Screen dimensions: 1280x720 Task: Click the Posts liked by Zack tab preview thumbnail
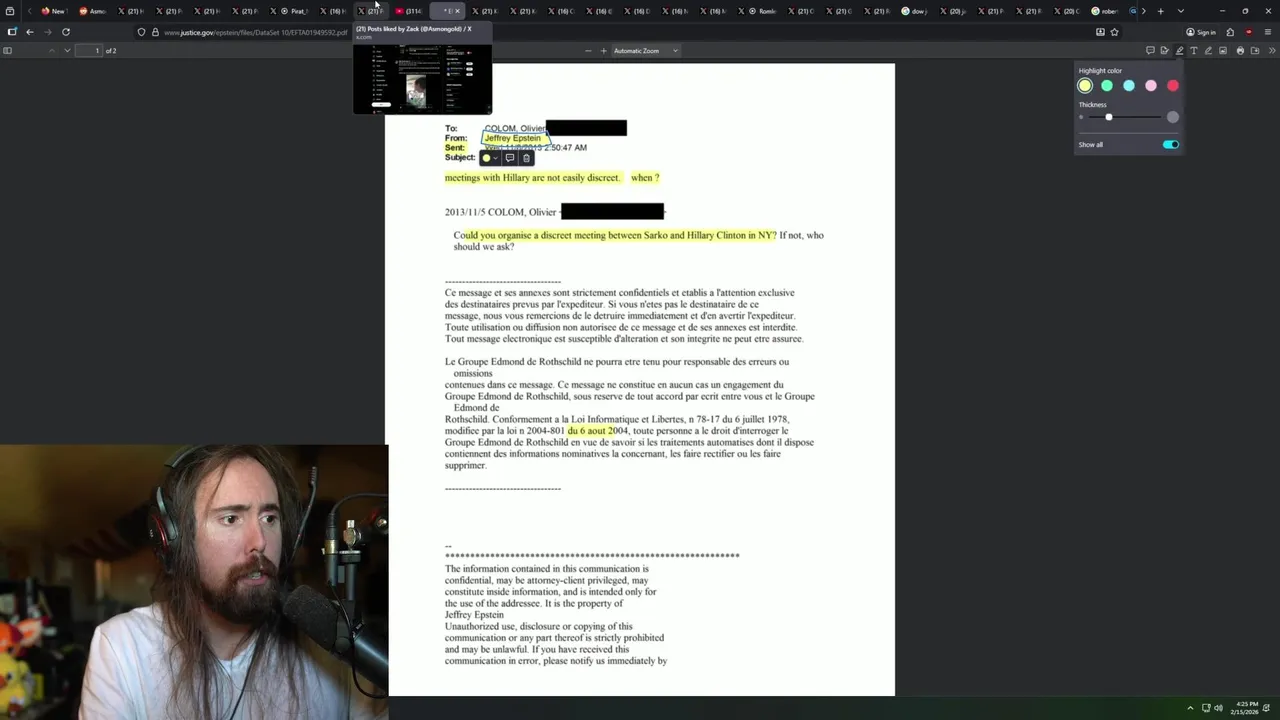pyautogui.click(x=422, y=78)
